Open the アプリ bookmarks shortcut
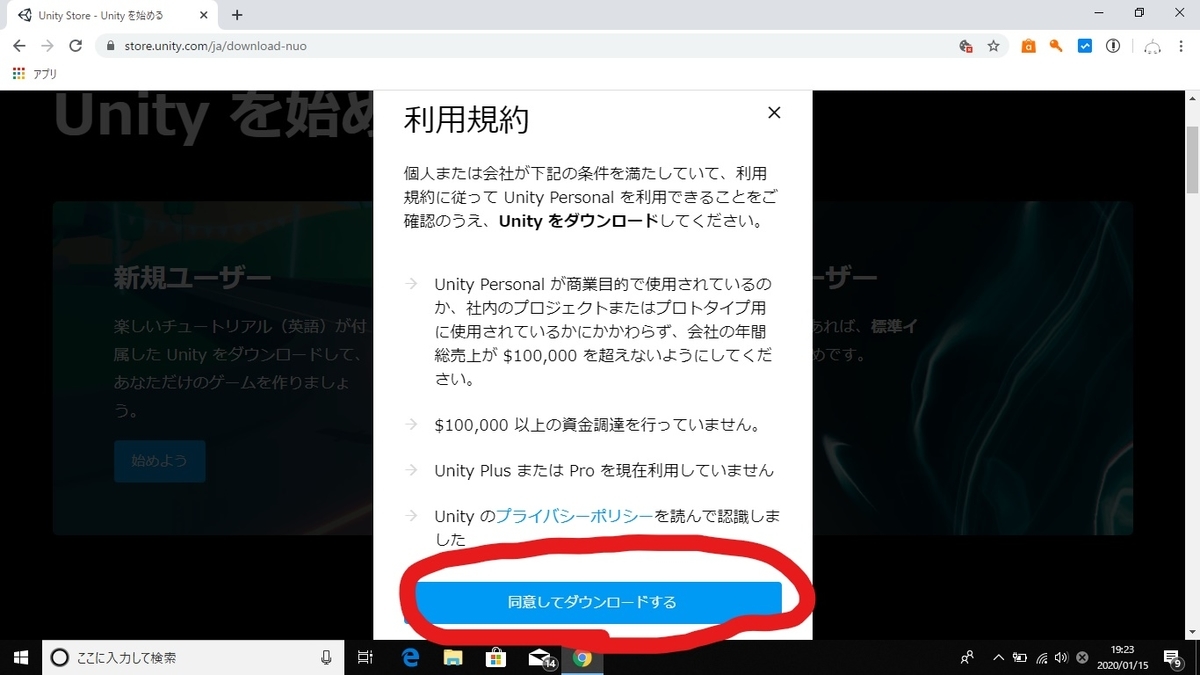The width and height of the screenshot is (1200, 675). pyautogui.click(x=35, y=74)
